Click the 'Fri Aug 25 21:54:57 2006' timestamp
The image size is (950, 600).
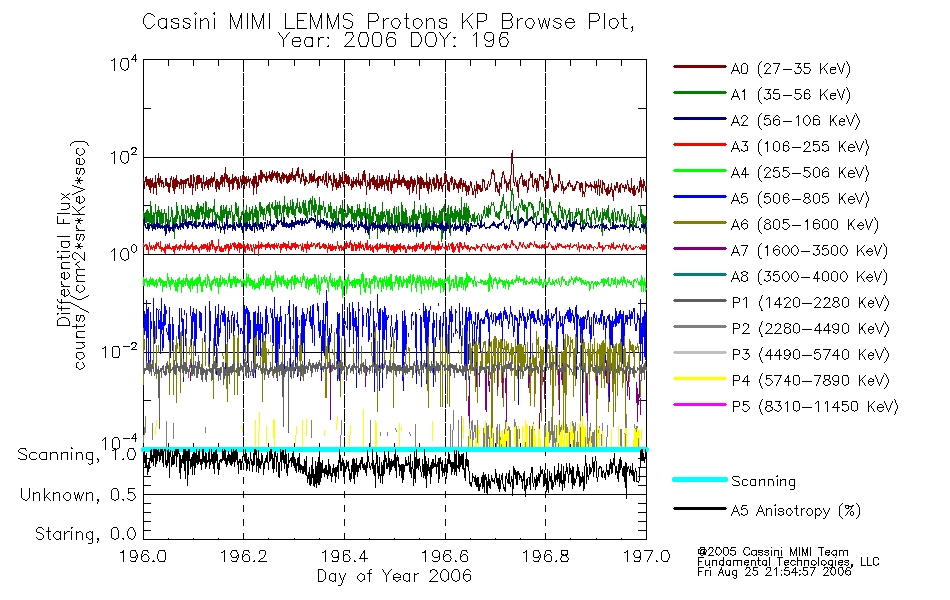pos(774,572)
